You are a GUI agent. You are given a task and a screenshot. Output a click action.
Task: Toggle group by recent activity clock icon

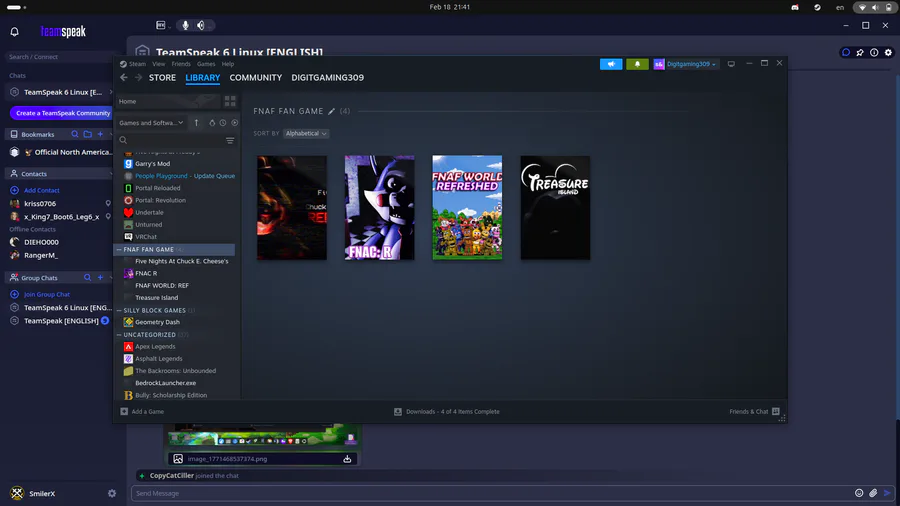click(x=223, y=123)
